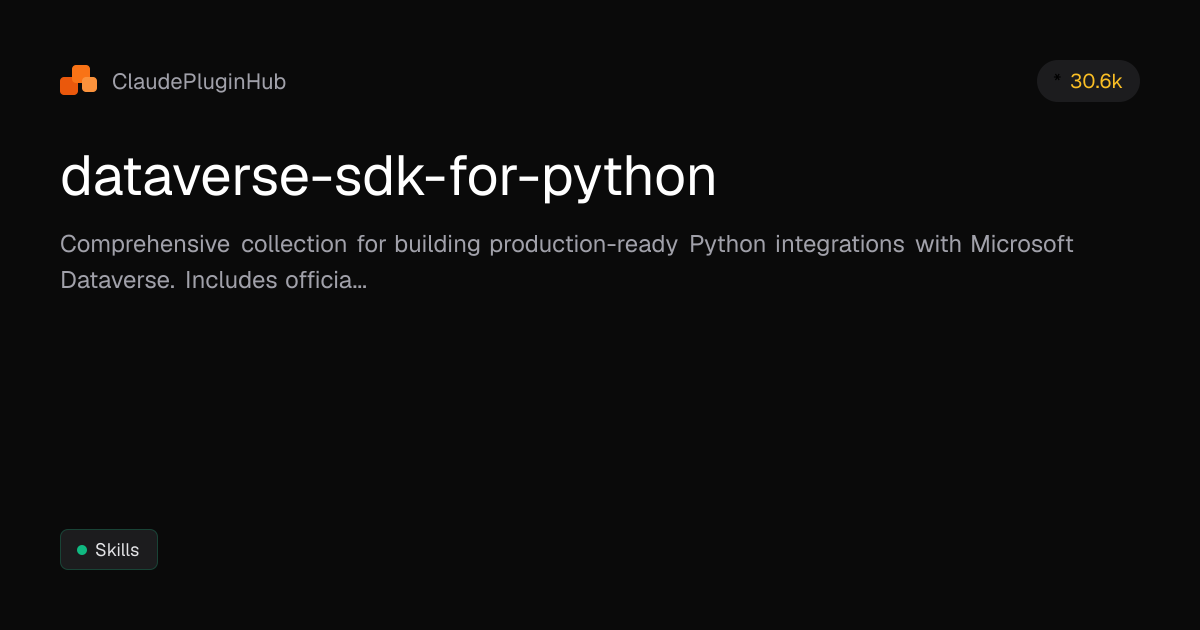Click the word "Dataverse." on the second description line
1200x630 pixels.
click(118, 280)
